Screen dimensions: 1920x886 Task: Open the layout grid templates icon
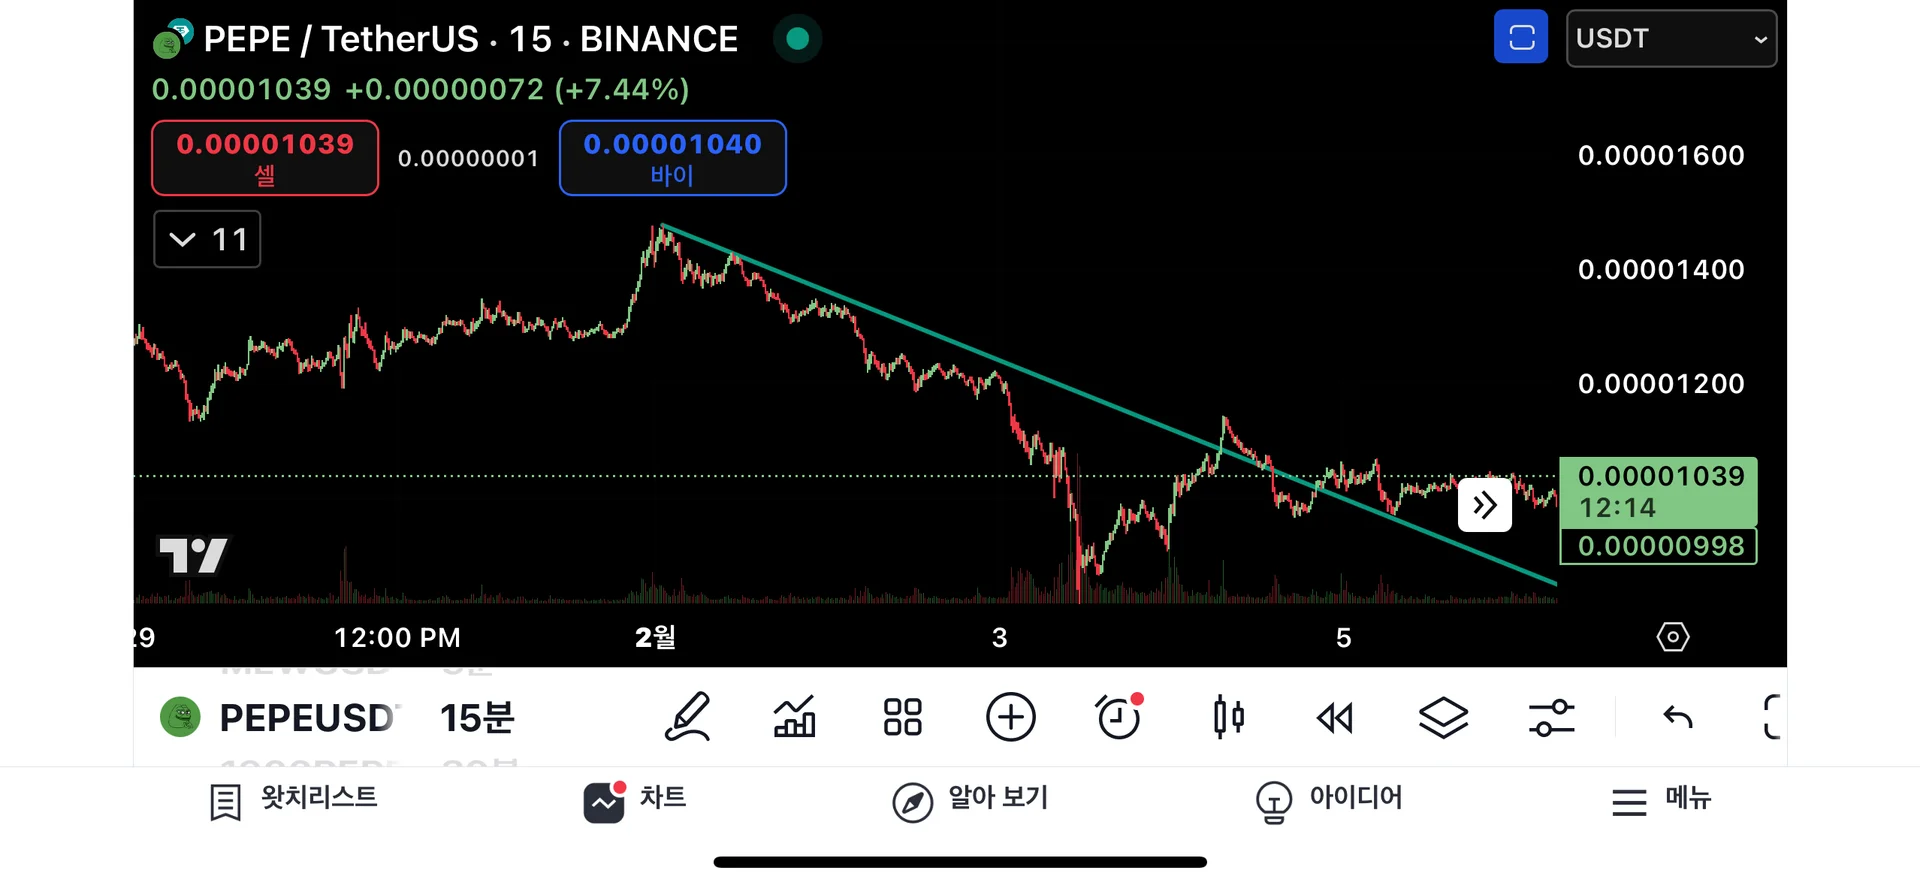pos(902,717)
